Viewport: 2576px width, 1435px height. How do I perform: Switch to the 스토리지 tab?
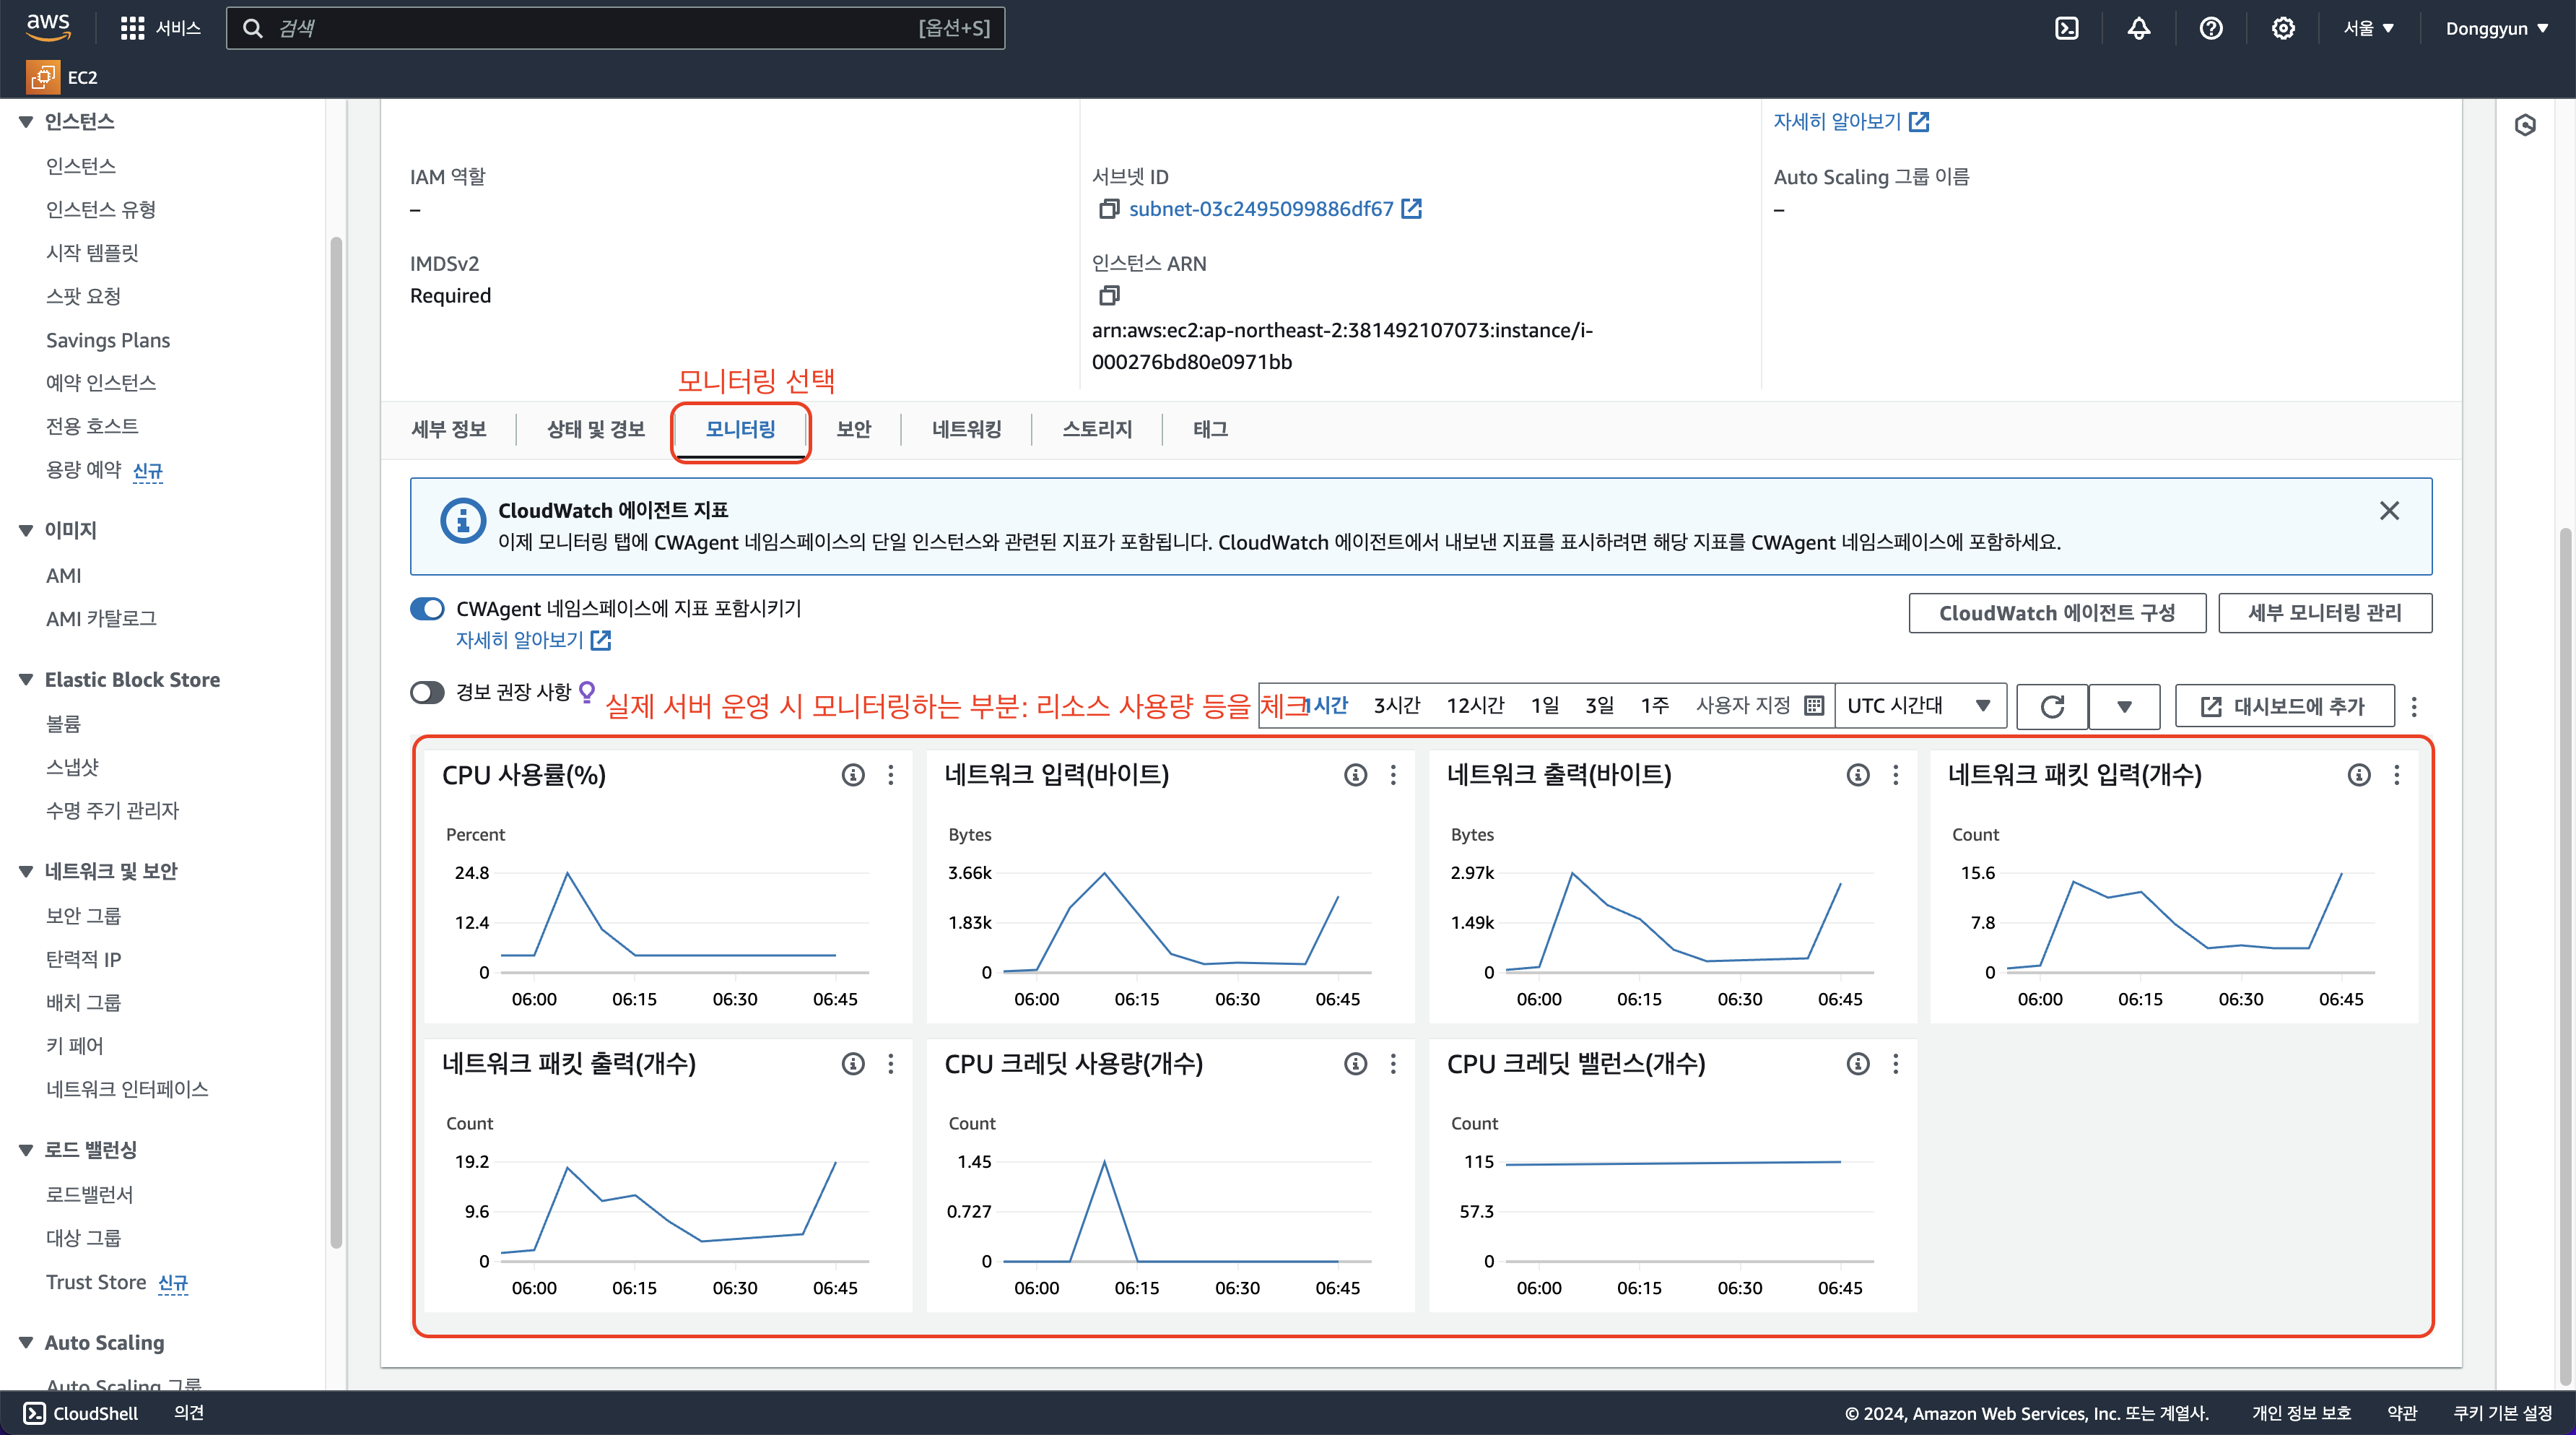1096,429
